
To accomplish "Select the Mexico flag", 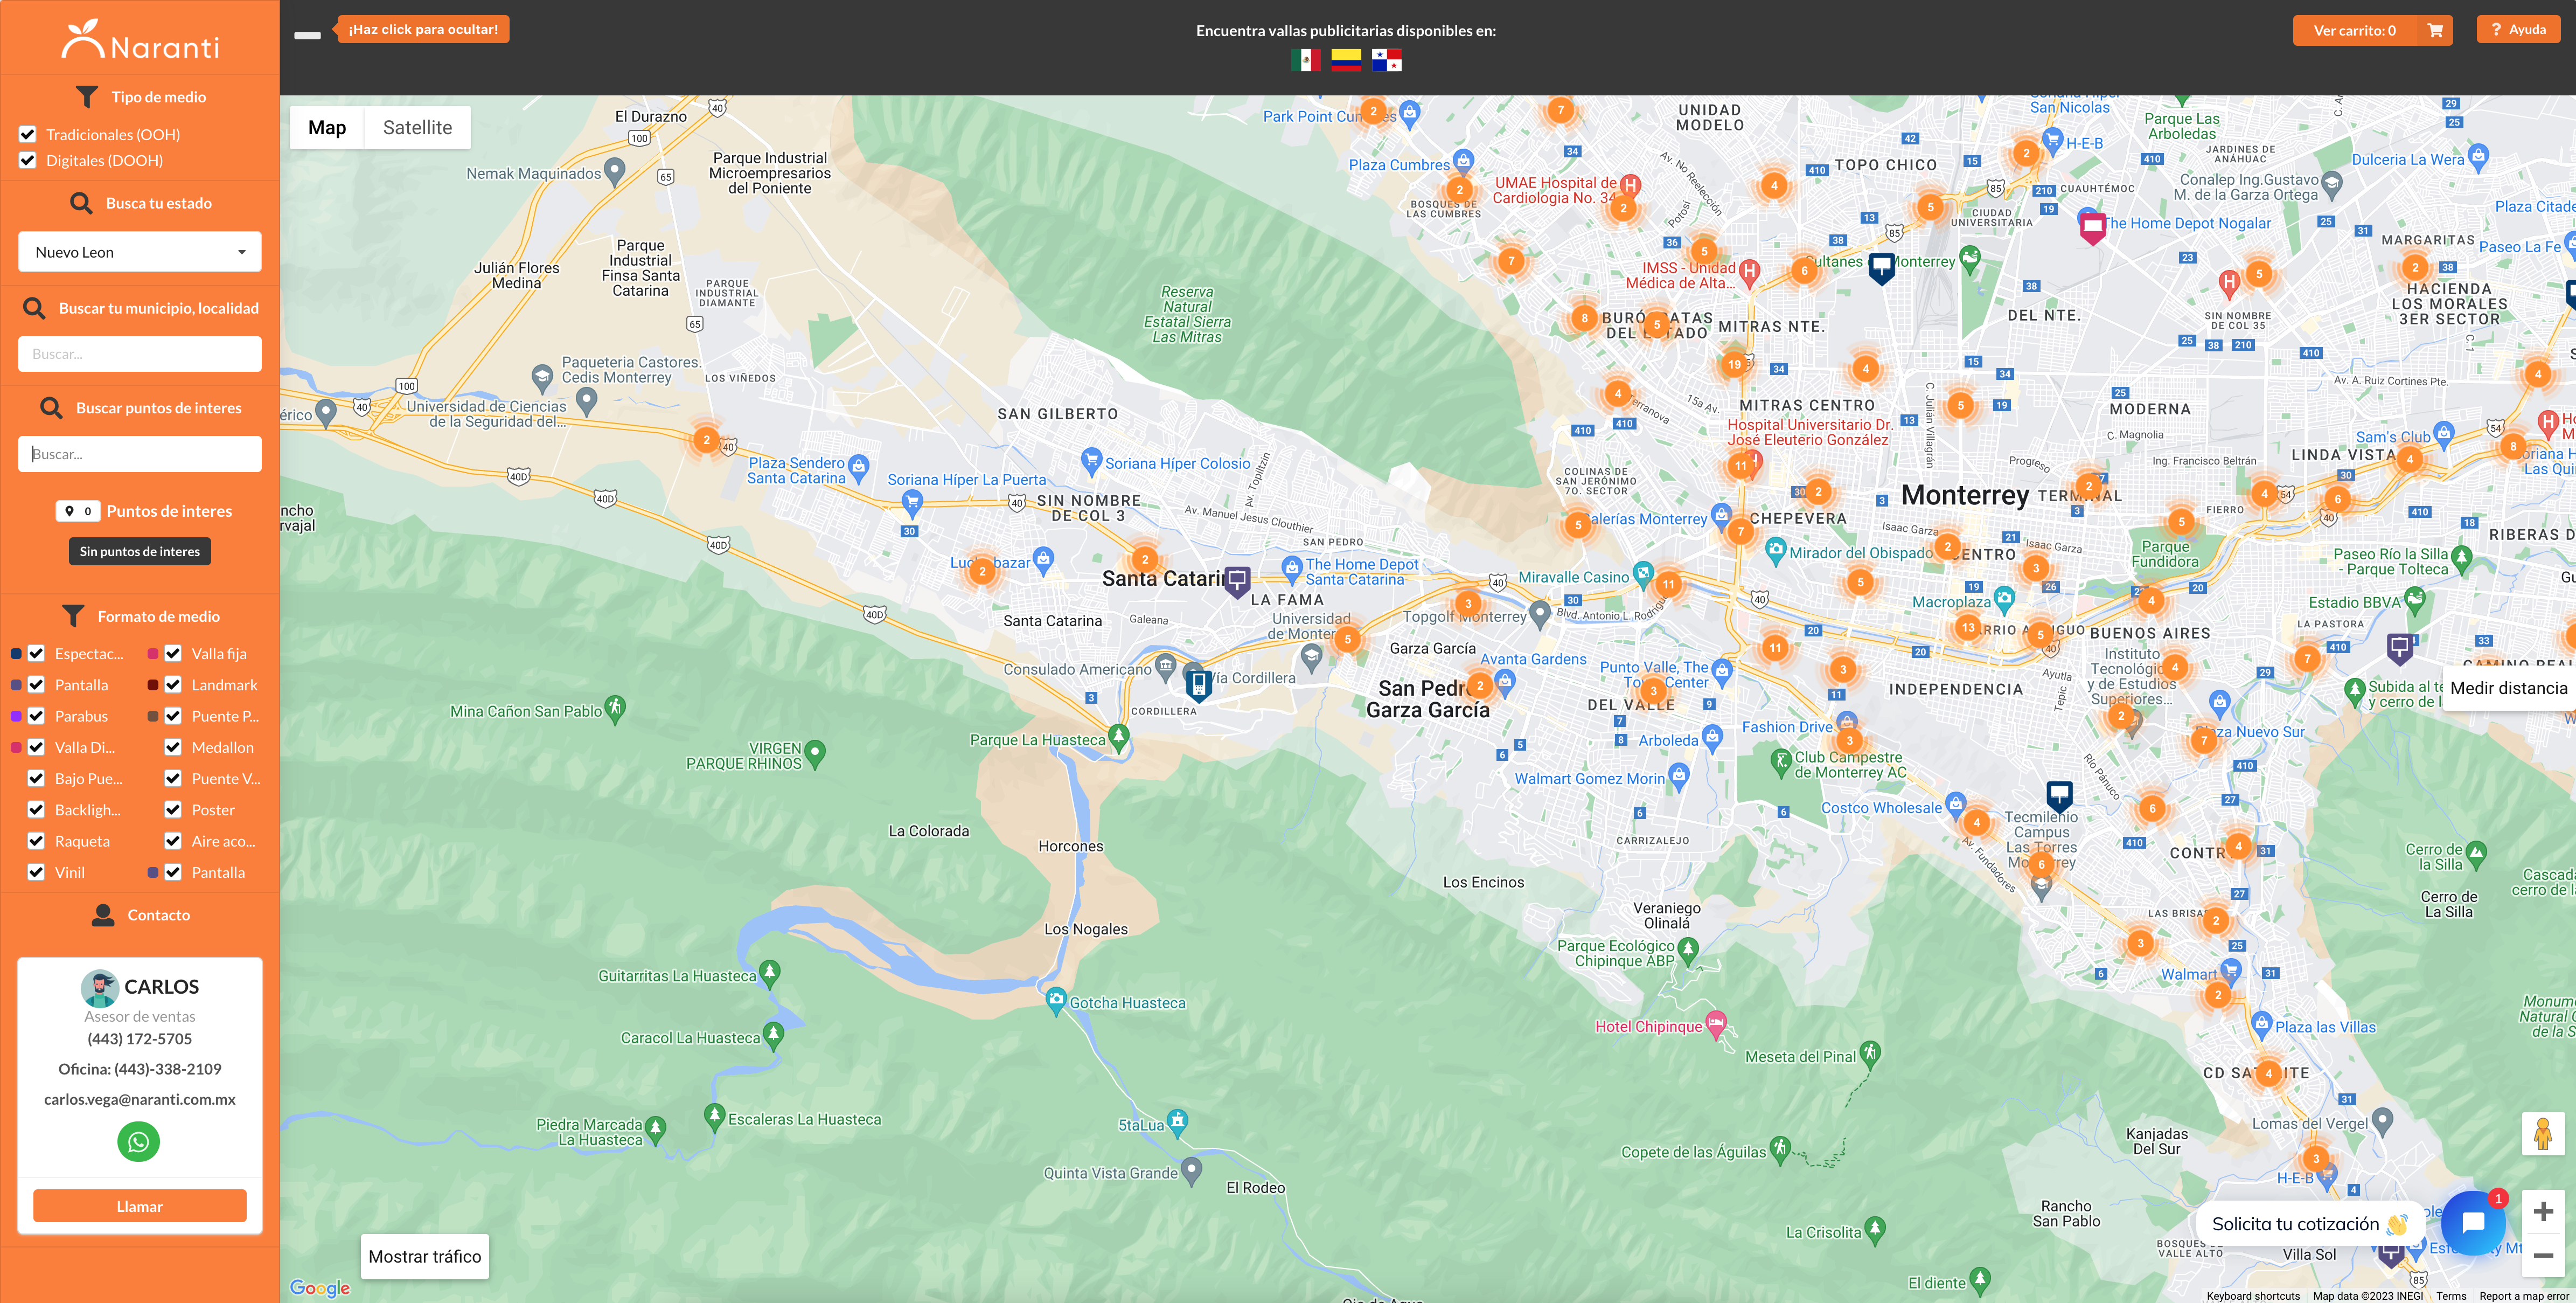I will click(x=1305, y=61).
